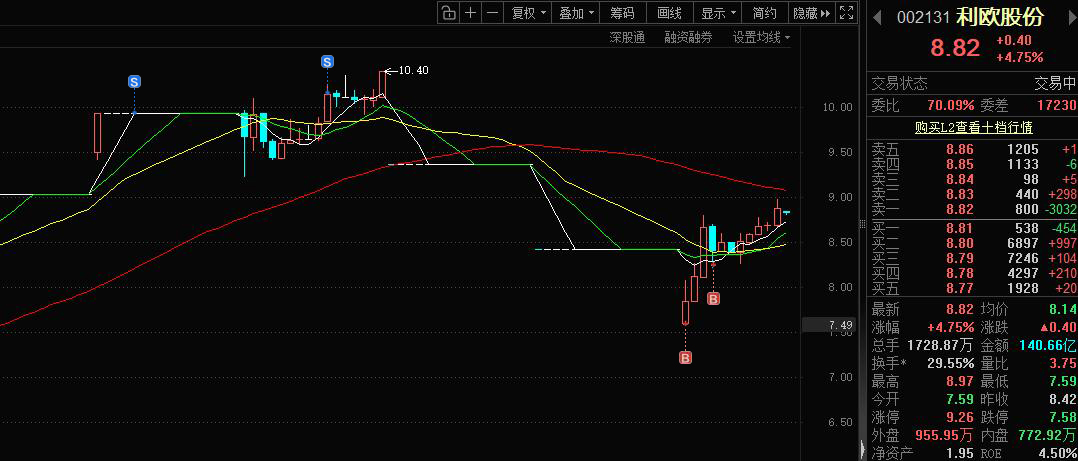Click 换手 value 29.55%
The height and width of the screenshot is (461, 1078).
(951, 363)
